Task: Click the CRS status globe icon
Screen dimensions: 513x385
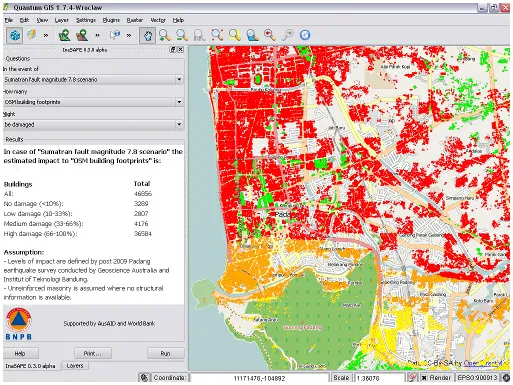Action: 506,378
